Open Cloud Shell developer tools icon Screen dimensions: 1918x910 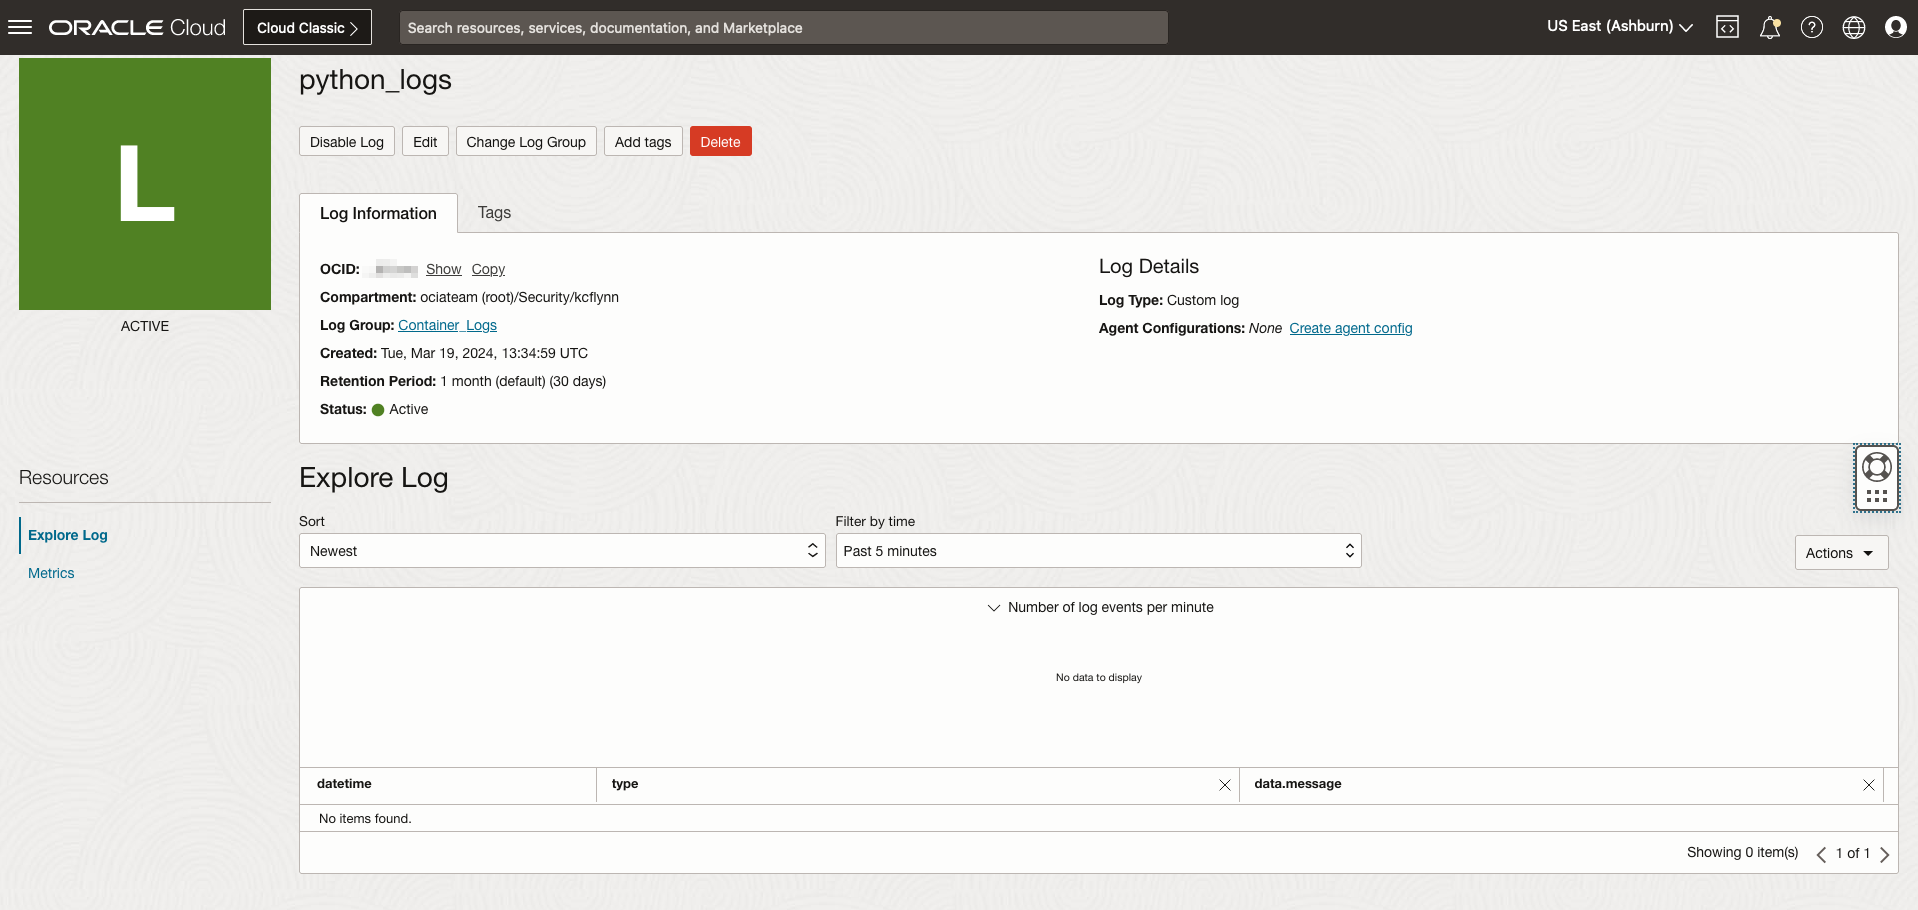point(1727,27)
